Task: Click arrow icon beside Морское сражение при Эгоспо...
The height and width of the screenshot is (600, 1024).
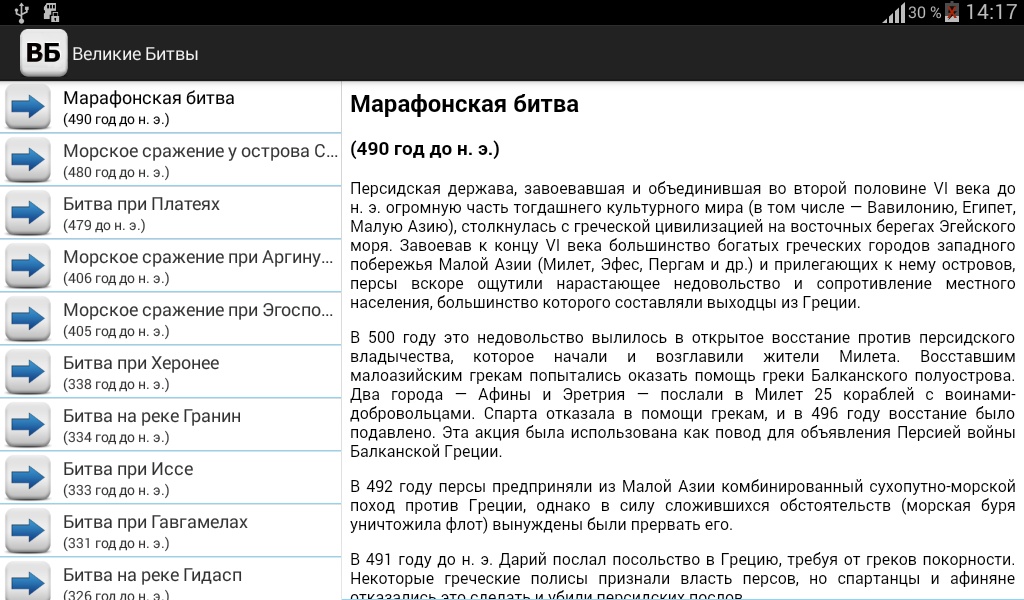Action: pos(28,318)
